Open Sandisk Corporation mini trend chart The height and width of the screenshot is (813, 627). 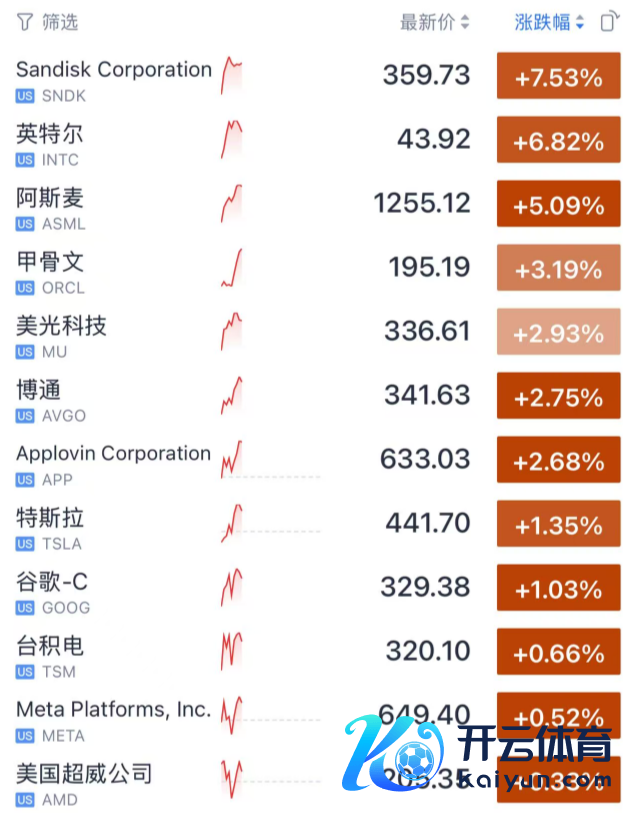(x=231, y=77)
